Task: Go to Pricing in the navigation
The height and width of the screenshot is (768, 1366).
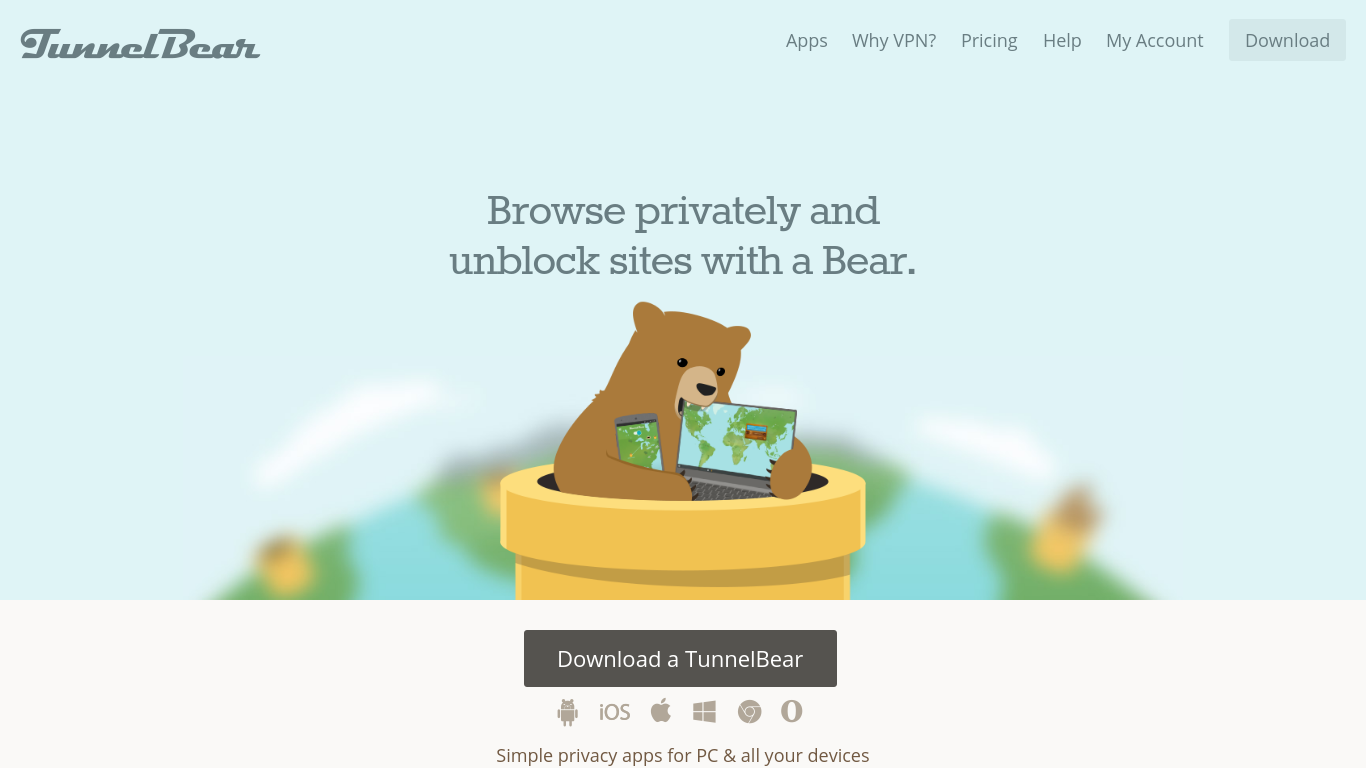Action: (989, 40)
